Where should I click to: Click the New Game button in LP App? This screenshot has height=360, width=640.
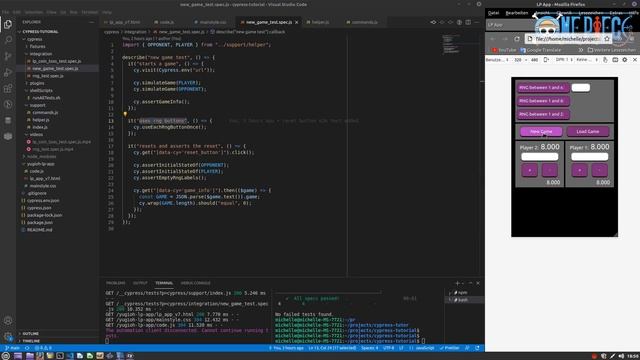[x=541, y=131]
